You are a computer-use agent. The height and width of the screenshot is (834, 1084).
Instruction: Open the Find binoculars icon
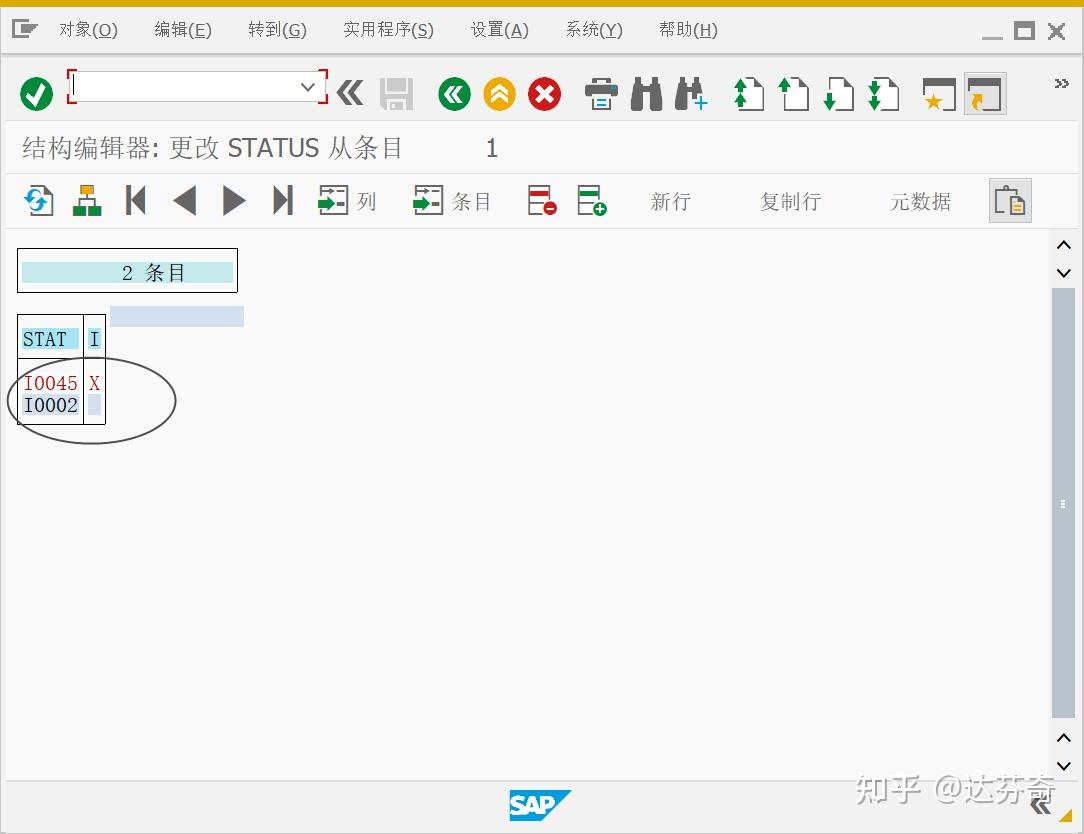[x=646, y=93]
